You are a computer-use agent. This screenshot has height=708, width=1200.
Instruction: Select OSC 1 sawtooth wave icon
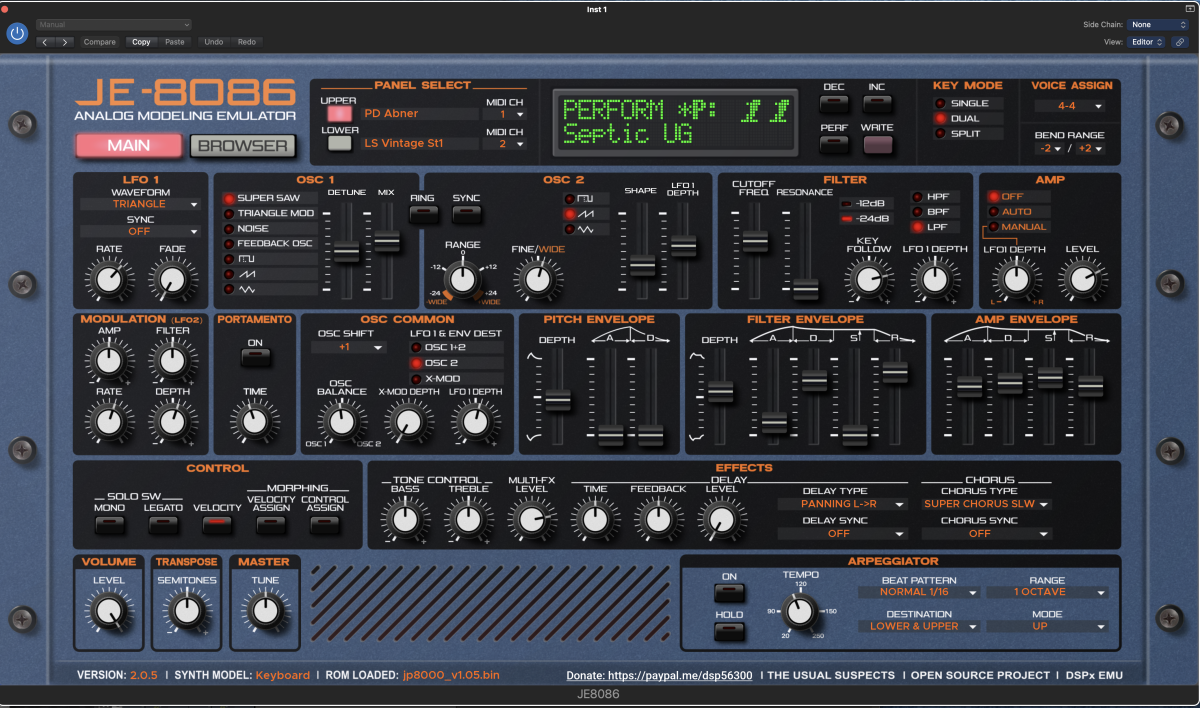(245, 273)
